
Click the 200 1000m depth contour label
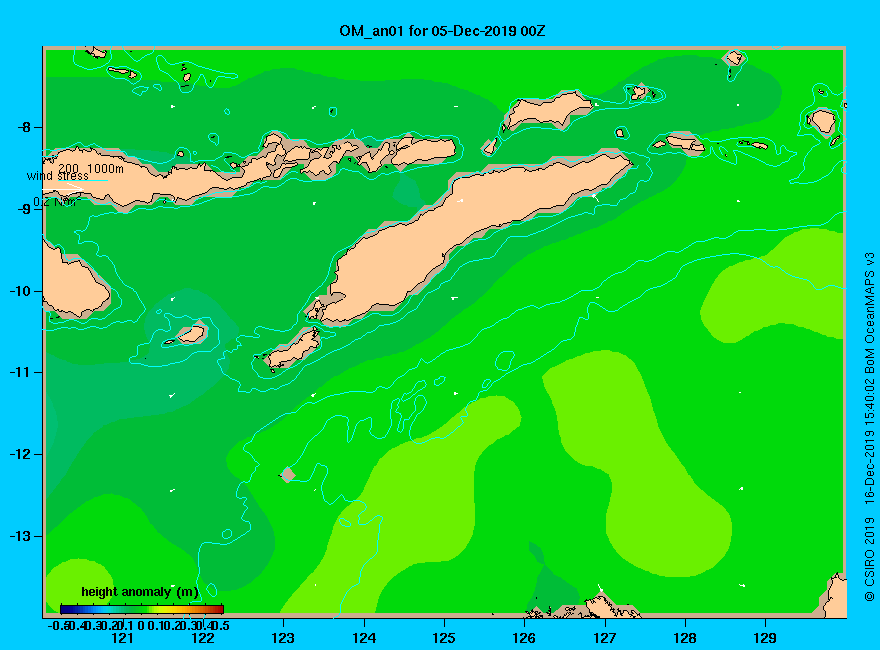91,168
